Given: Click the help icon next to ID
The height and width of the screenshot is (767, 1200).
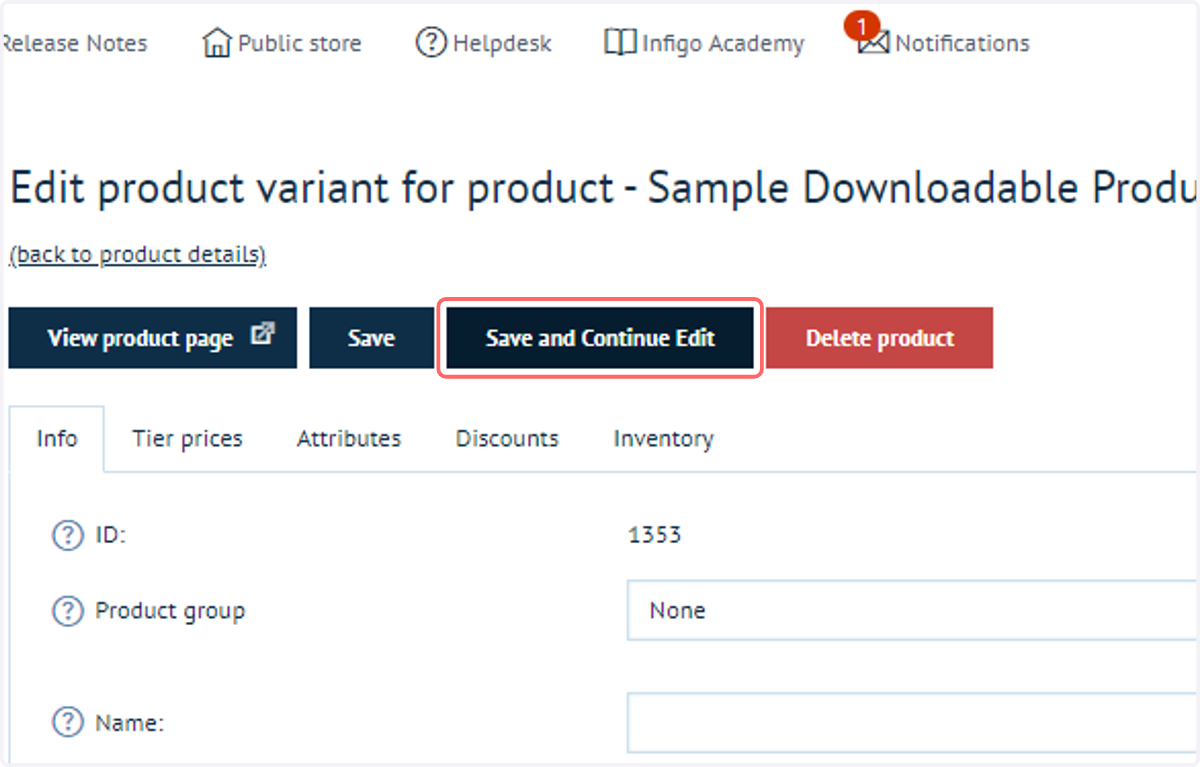Looking at the screenshot, I should click(x=67, y=536).
